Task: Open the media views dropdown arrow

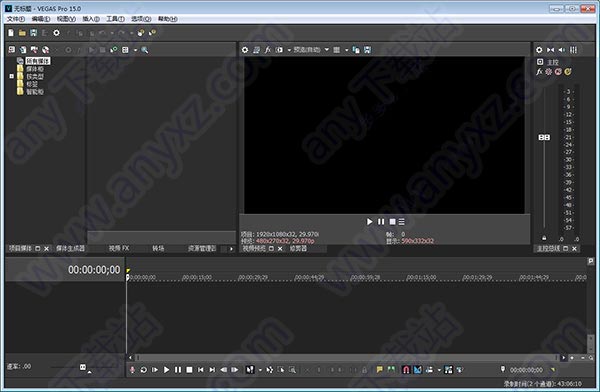Action: tap(135, 50)
